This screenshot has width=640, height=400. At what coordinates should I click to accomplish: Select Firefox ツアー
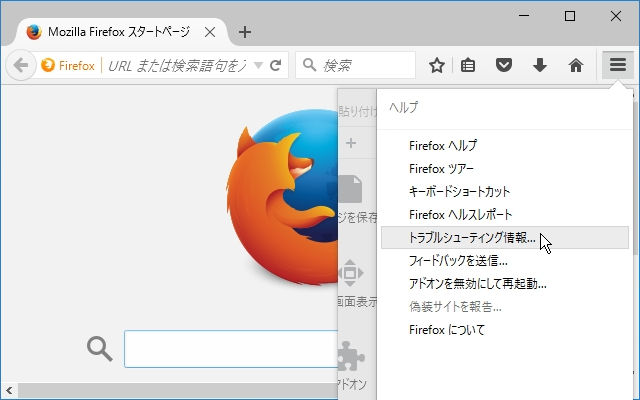pyautogui.click(x=504, y=169)
